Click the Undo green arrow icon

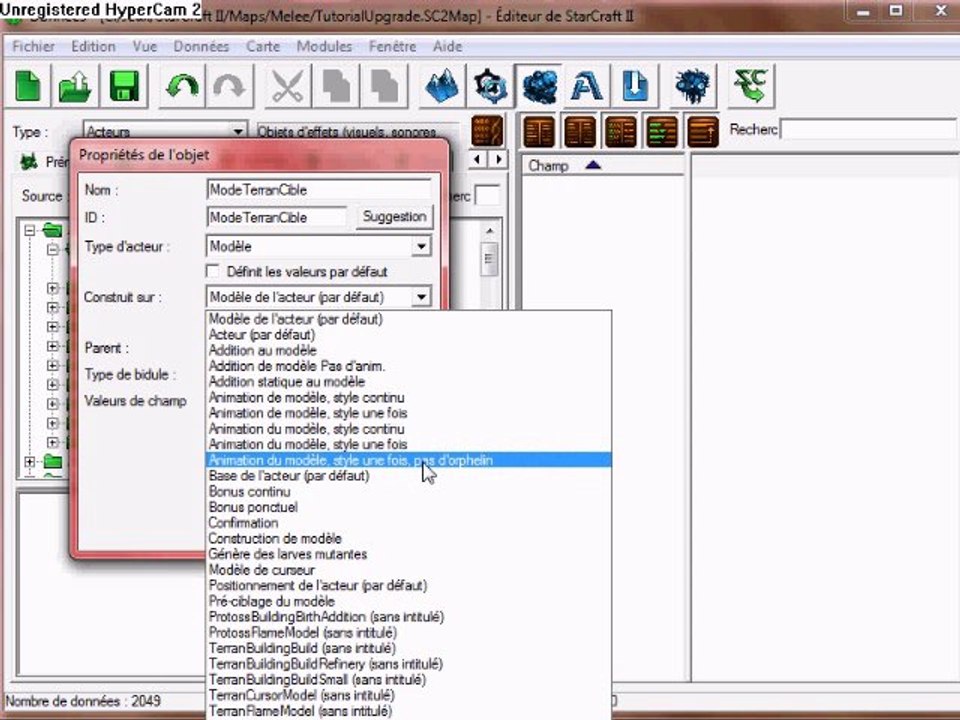[x=181, y=86]
